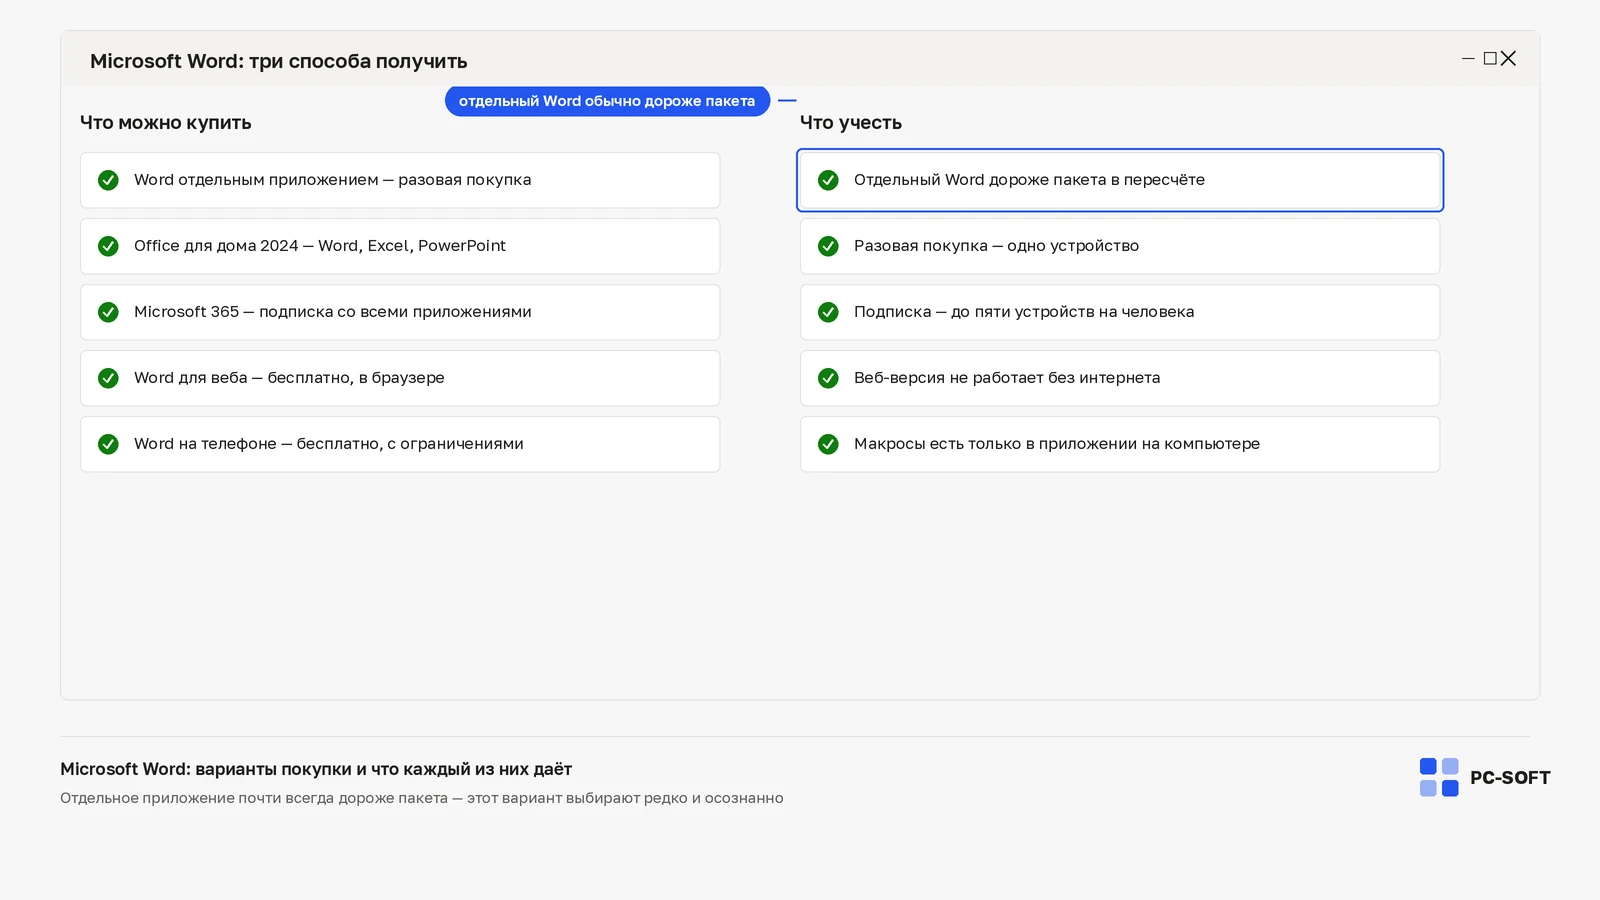This screenshot has height=900, width=1600.
Task: Click green checkmark beside Разовая покупка — одно устройство
Action: coord(828,246)
